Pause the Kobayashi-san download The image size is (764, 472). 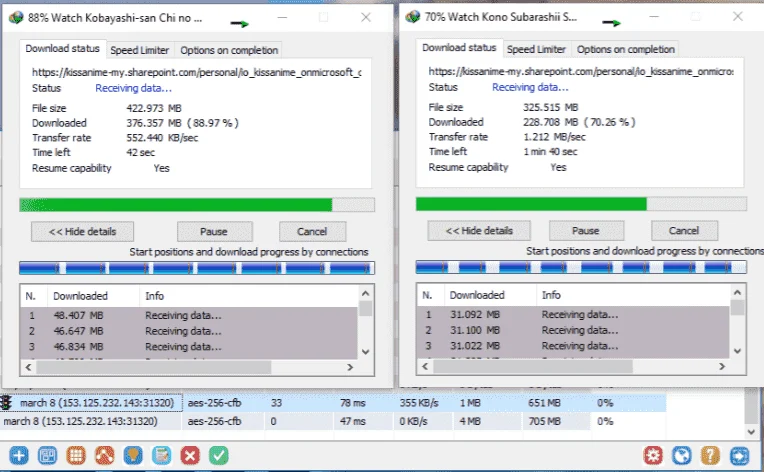(214, 232)
